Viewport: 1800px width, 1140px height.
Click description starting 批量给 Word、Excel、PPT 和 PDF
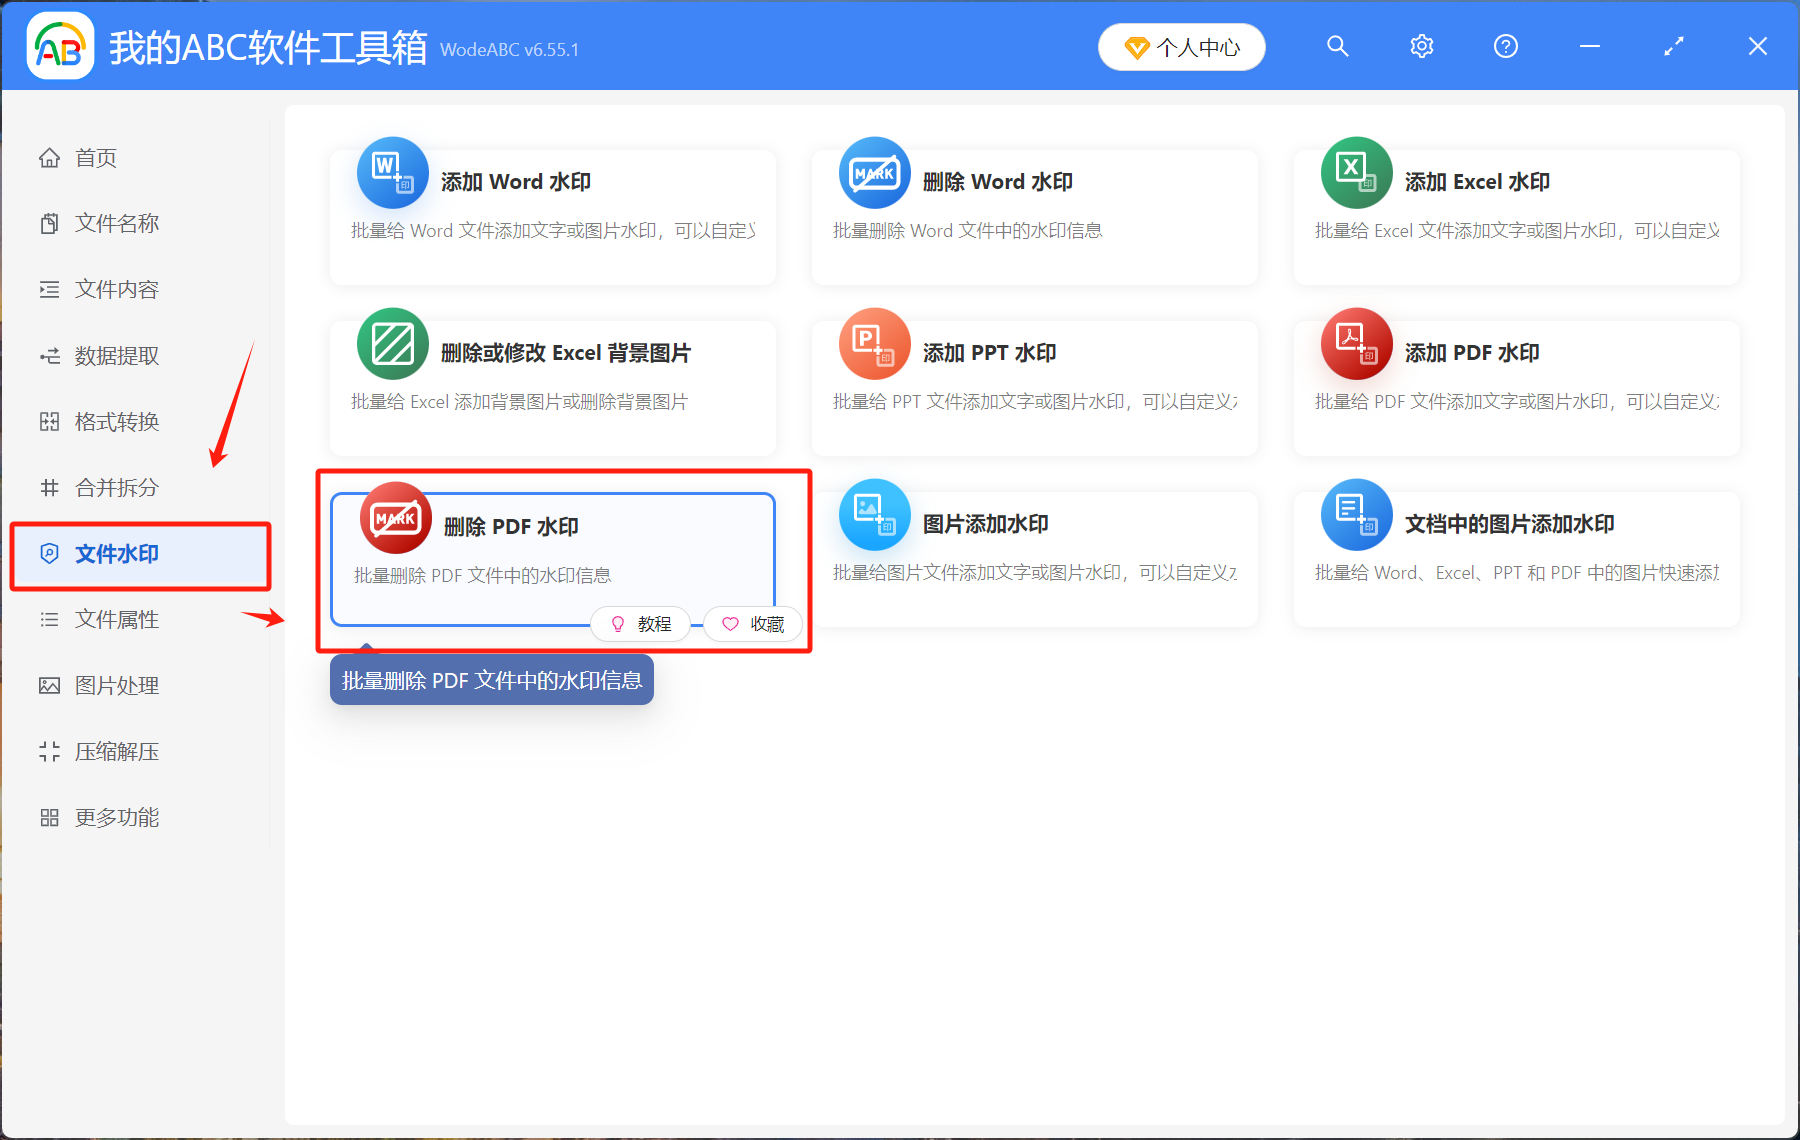1518,573
